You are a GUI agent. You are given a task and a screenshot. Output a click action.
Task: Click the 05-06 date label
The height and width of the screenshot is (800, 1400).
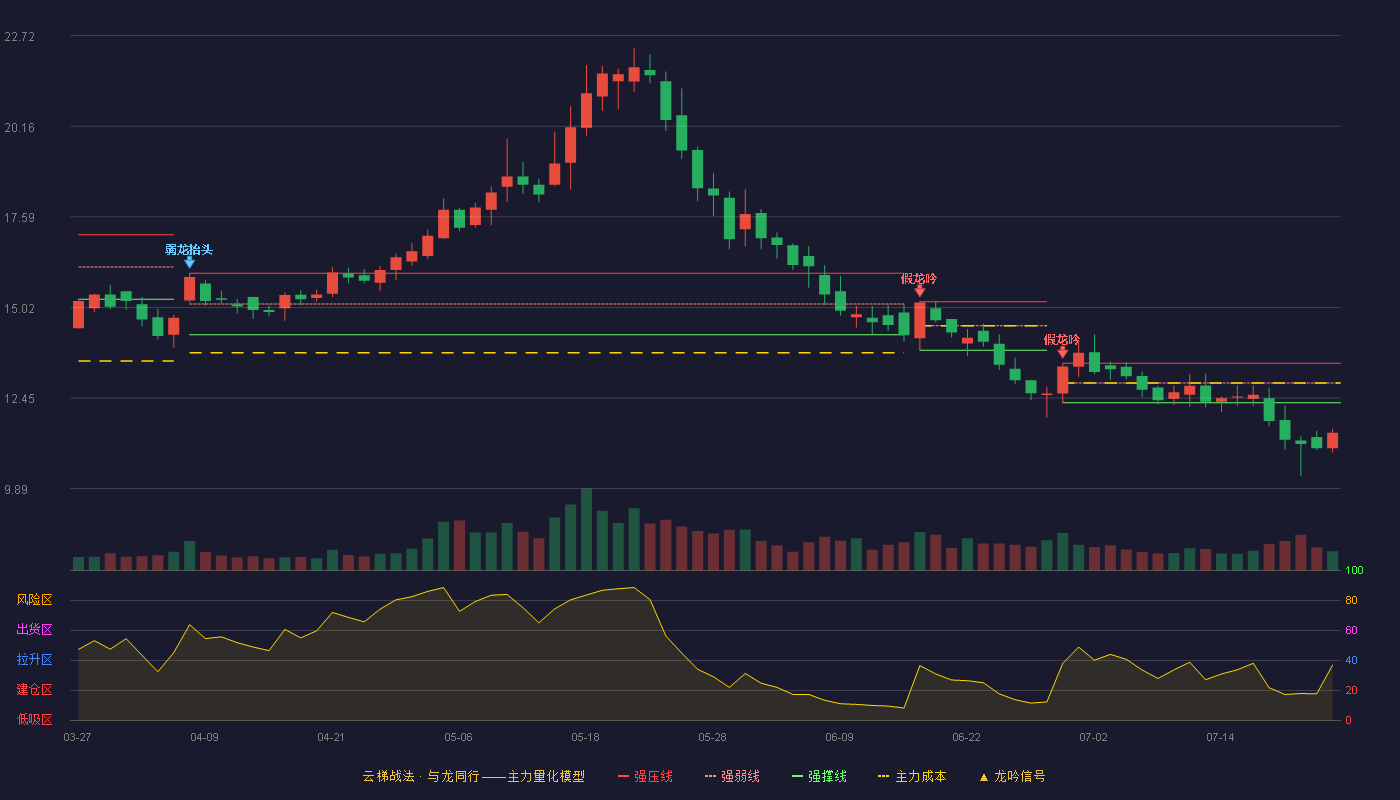tap(458, 737)
